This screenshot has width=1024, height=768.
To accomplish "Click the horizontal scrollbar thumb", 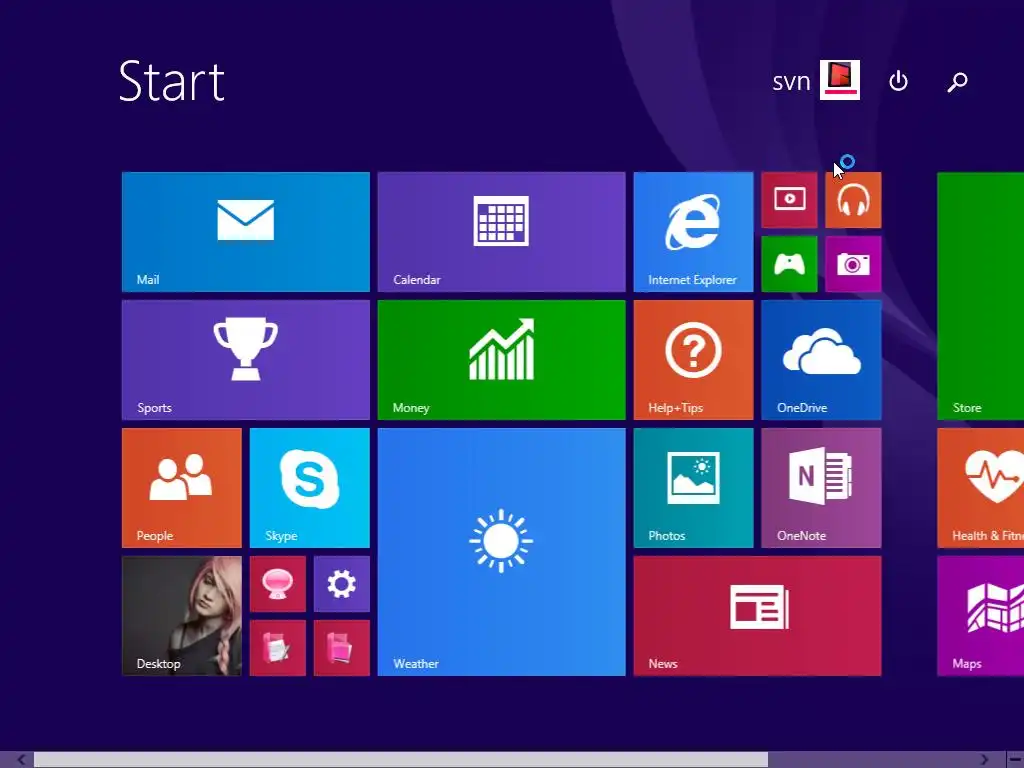I will (400, 760).
